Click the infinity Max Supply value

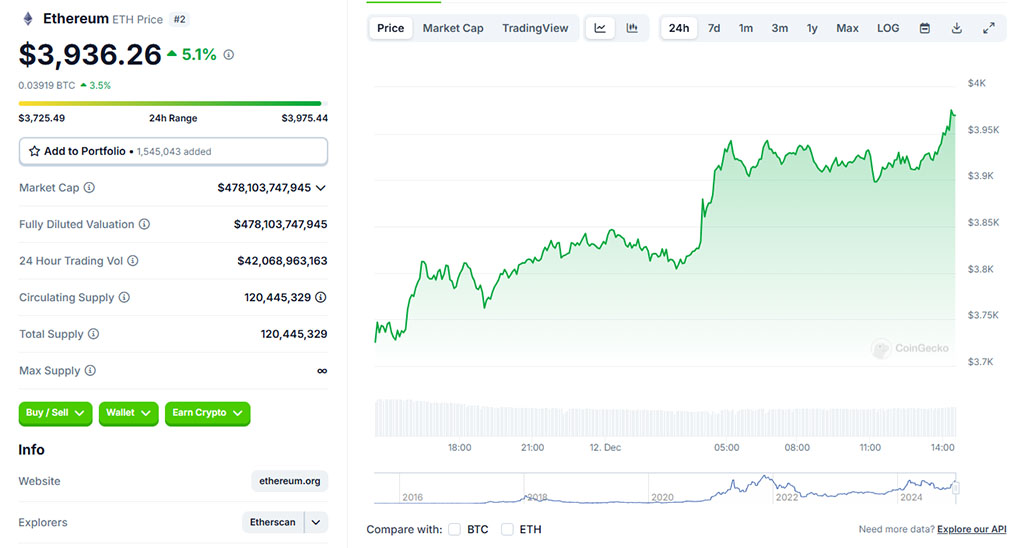tap(322, 371)
